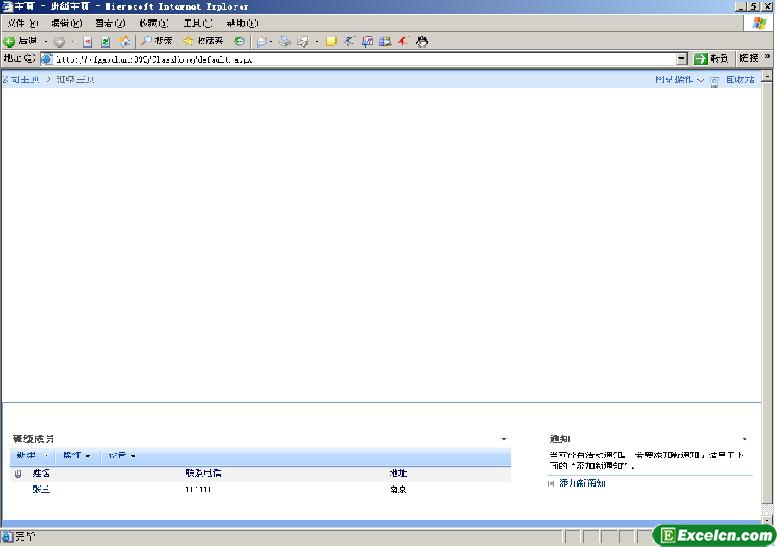The image size is (777, 547).
Task: Open the Messenger figure icon in toolbar
Action: [349, 42]
